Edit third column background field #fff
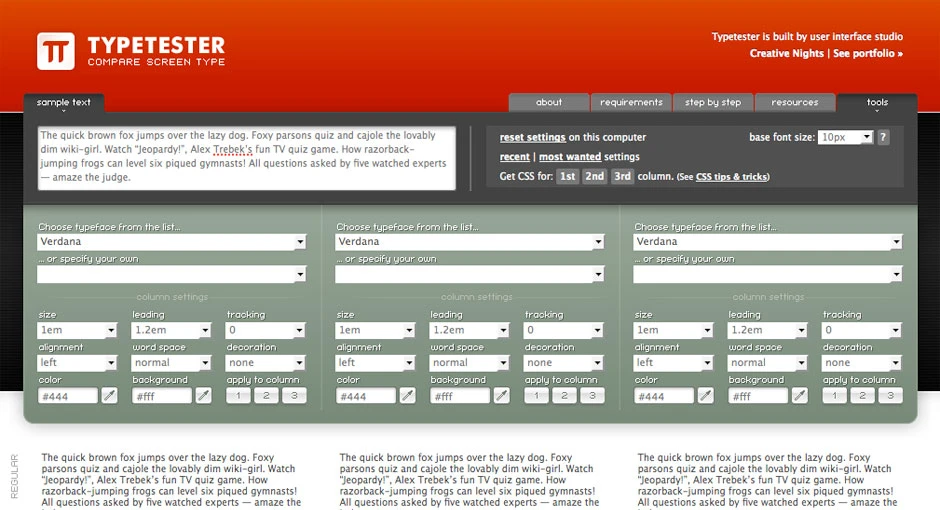 pyautogui.click(x=758, y=396)
